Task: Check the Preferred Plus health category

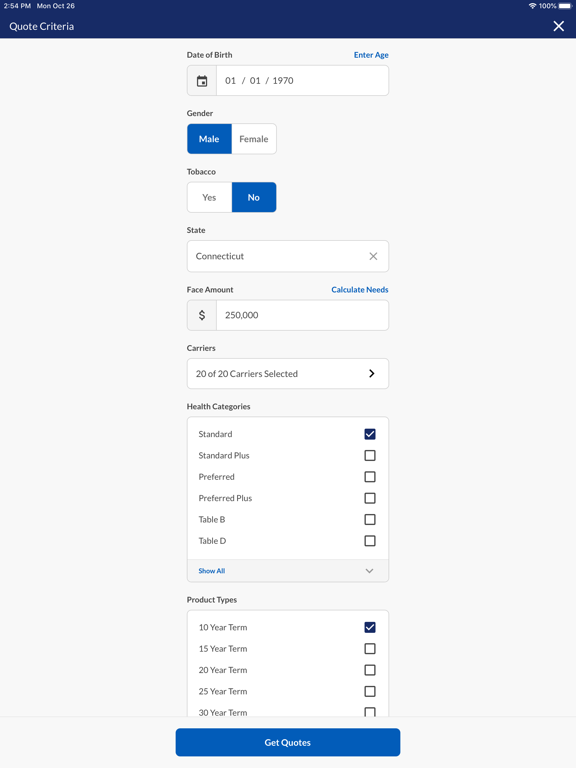Action: coord(370,498)
